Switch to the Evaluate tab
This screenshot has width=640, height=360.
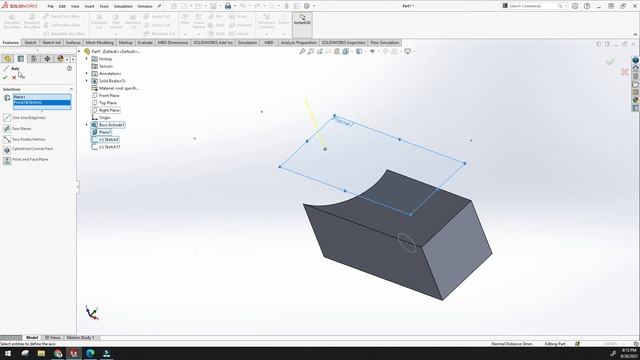point(145,42)
